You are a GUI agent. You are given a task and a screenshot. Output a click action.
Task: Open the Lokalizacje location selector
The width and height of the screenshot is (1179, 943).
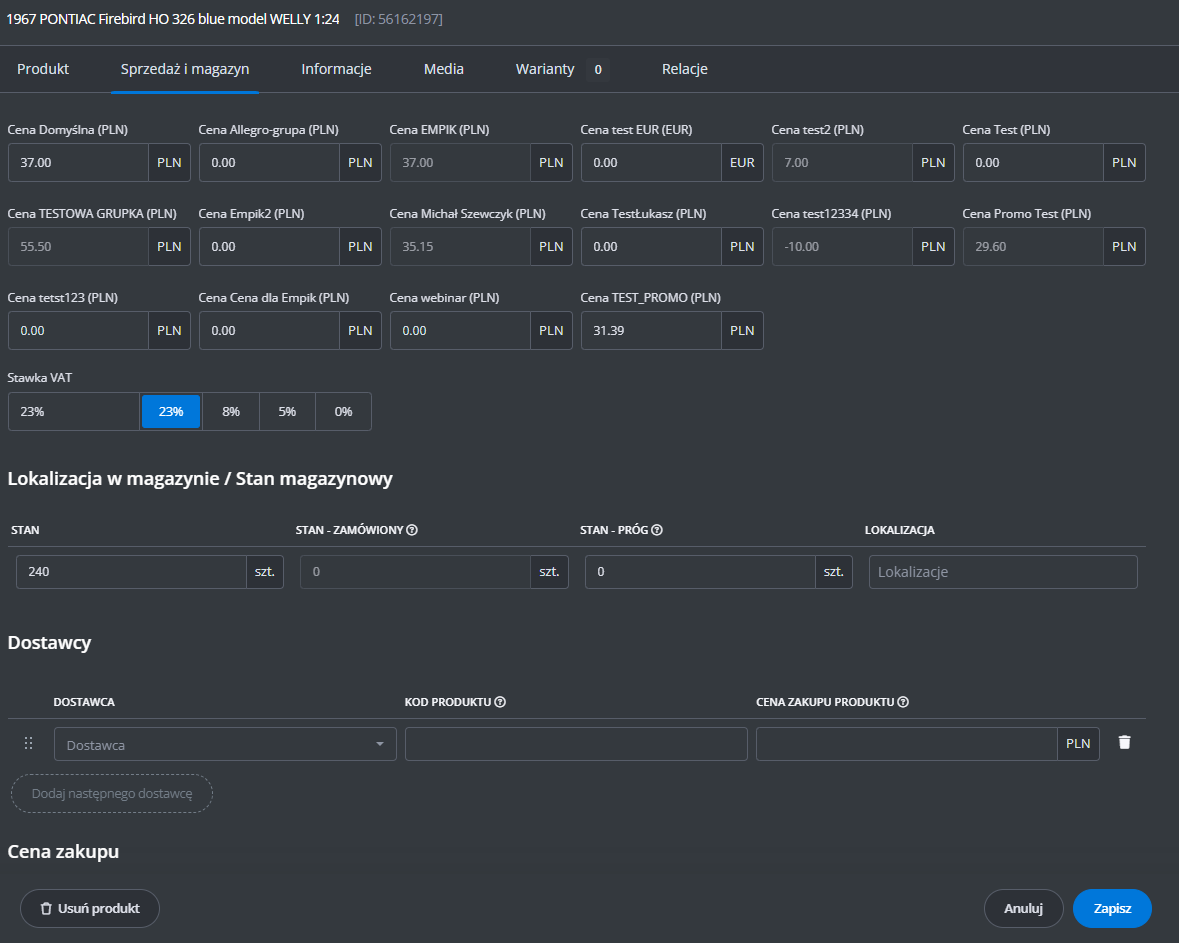1002,572
